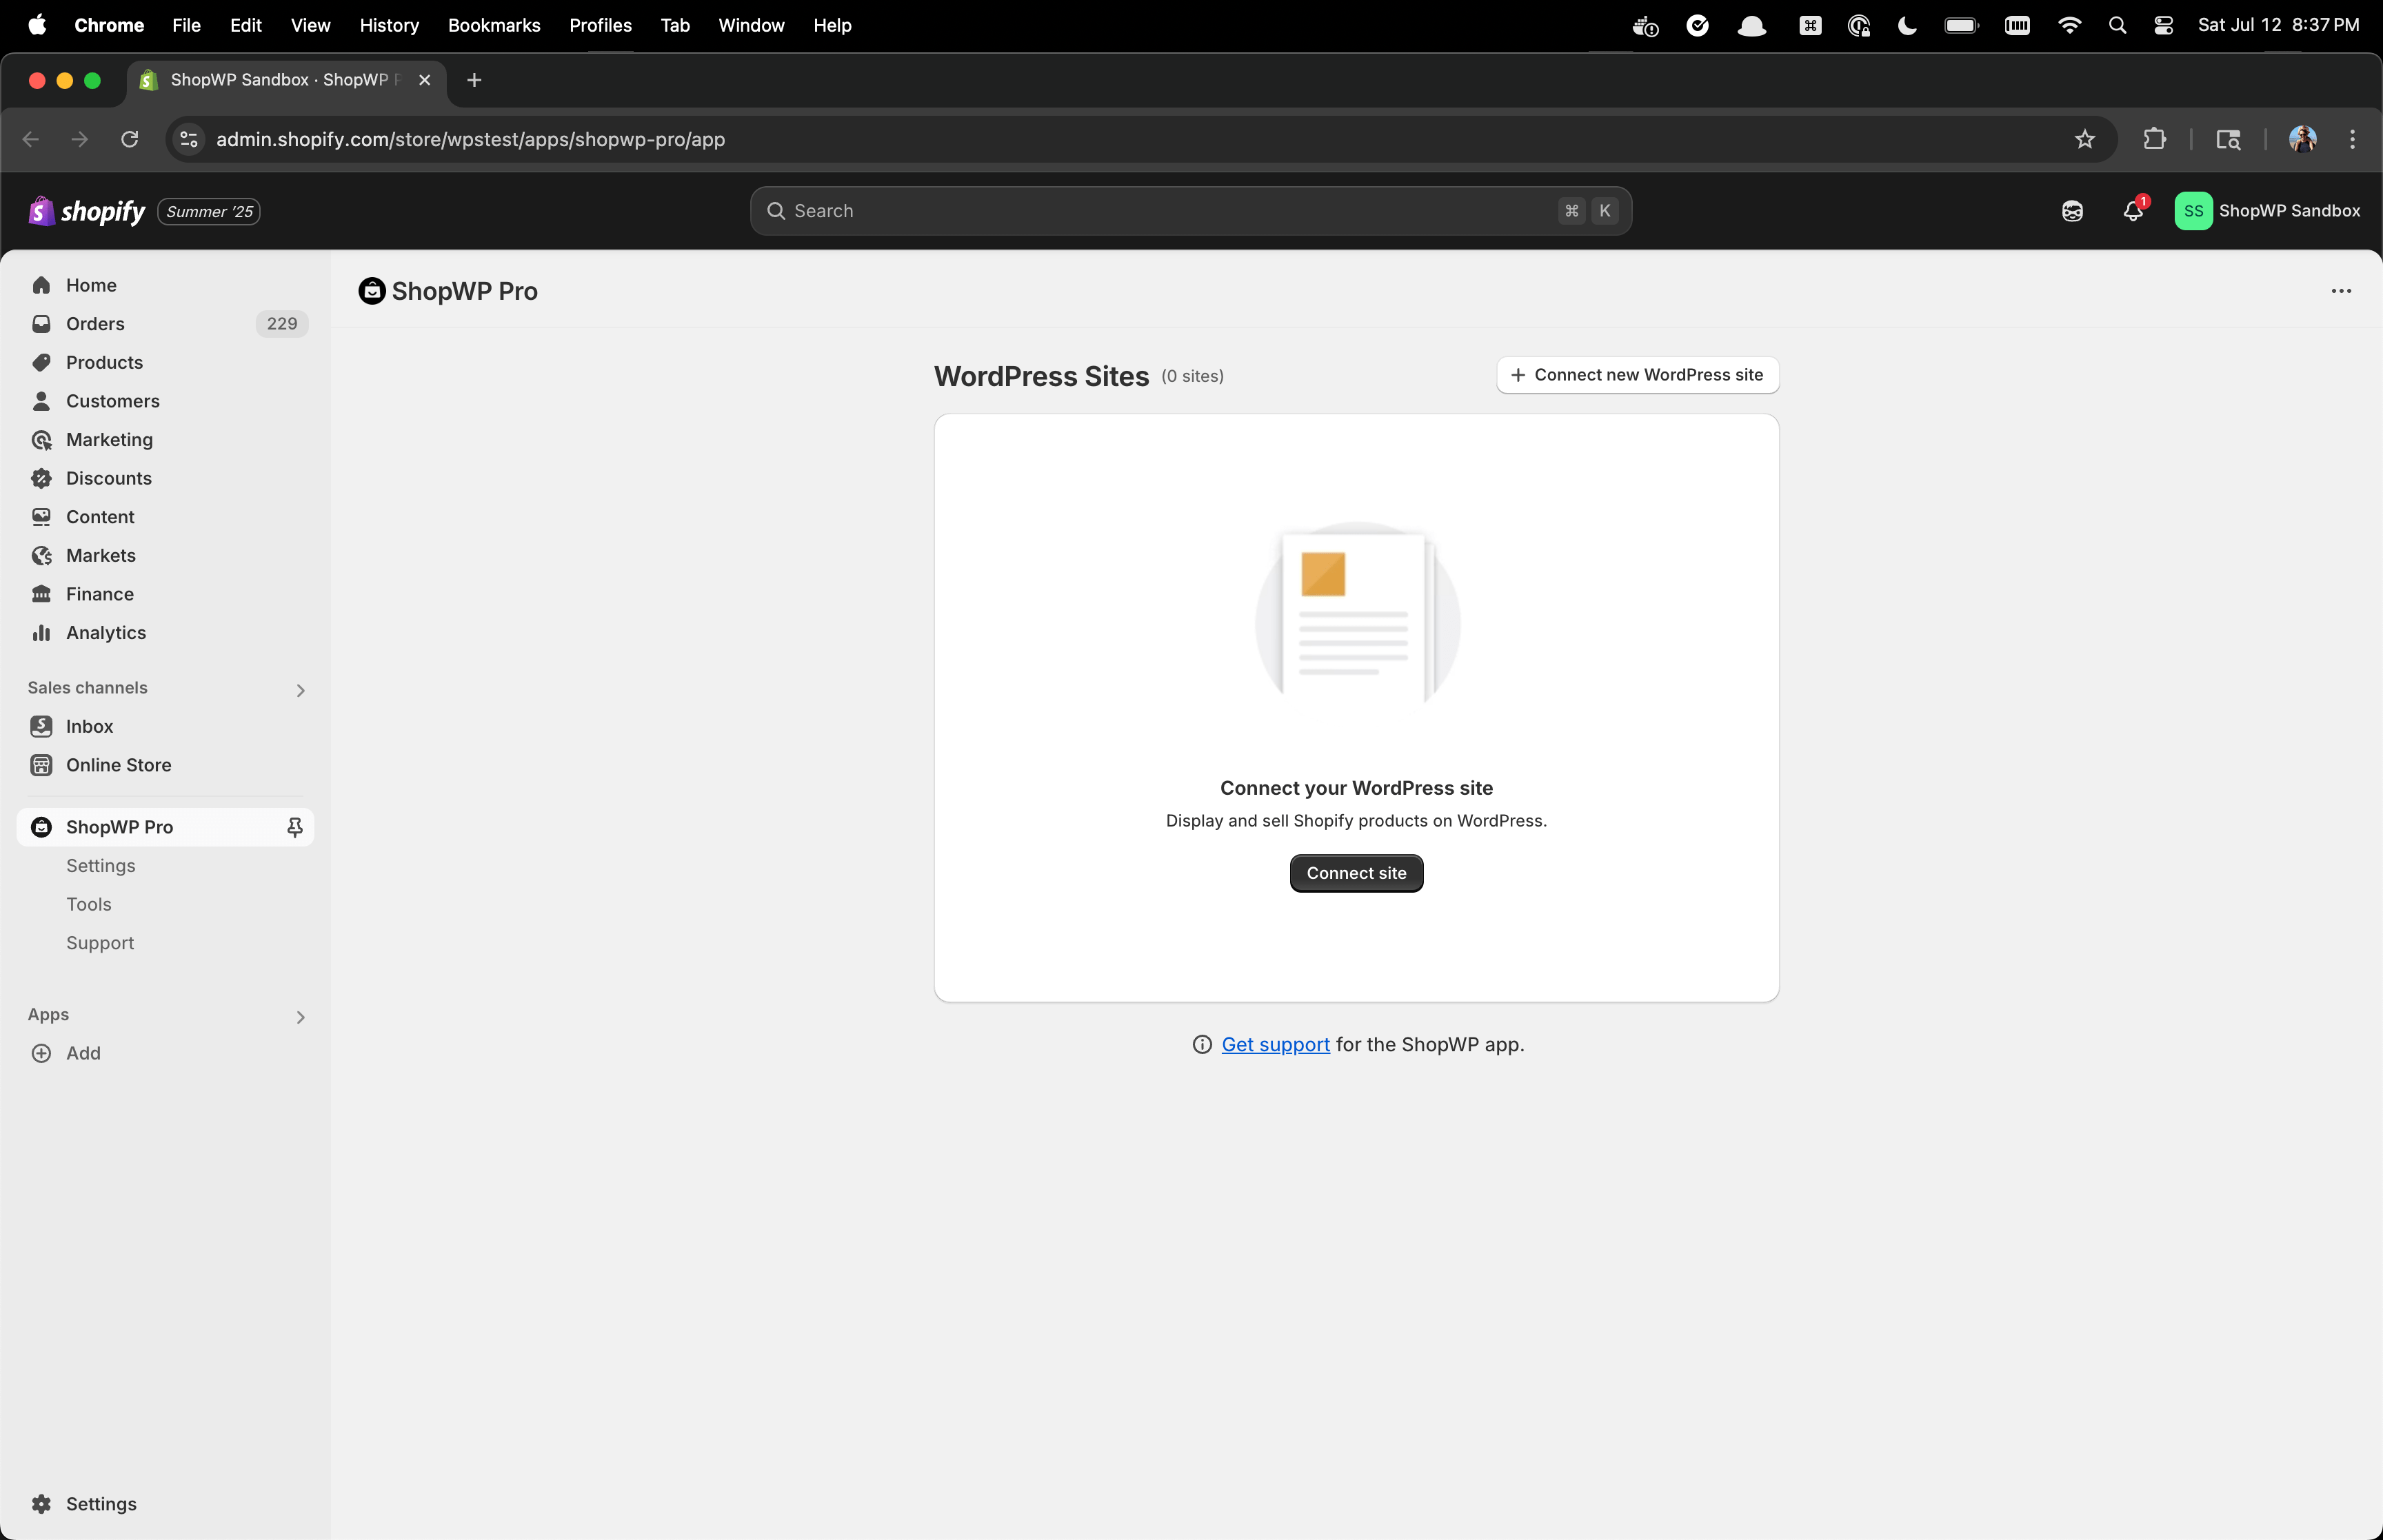Image resolution: width=2383 pixels, height=1540 pixels.
Task: Expand the Apps section chevron
Action: tap(300, 1017)
